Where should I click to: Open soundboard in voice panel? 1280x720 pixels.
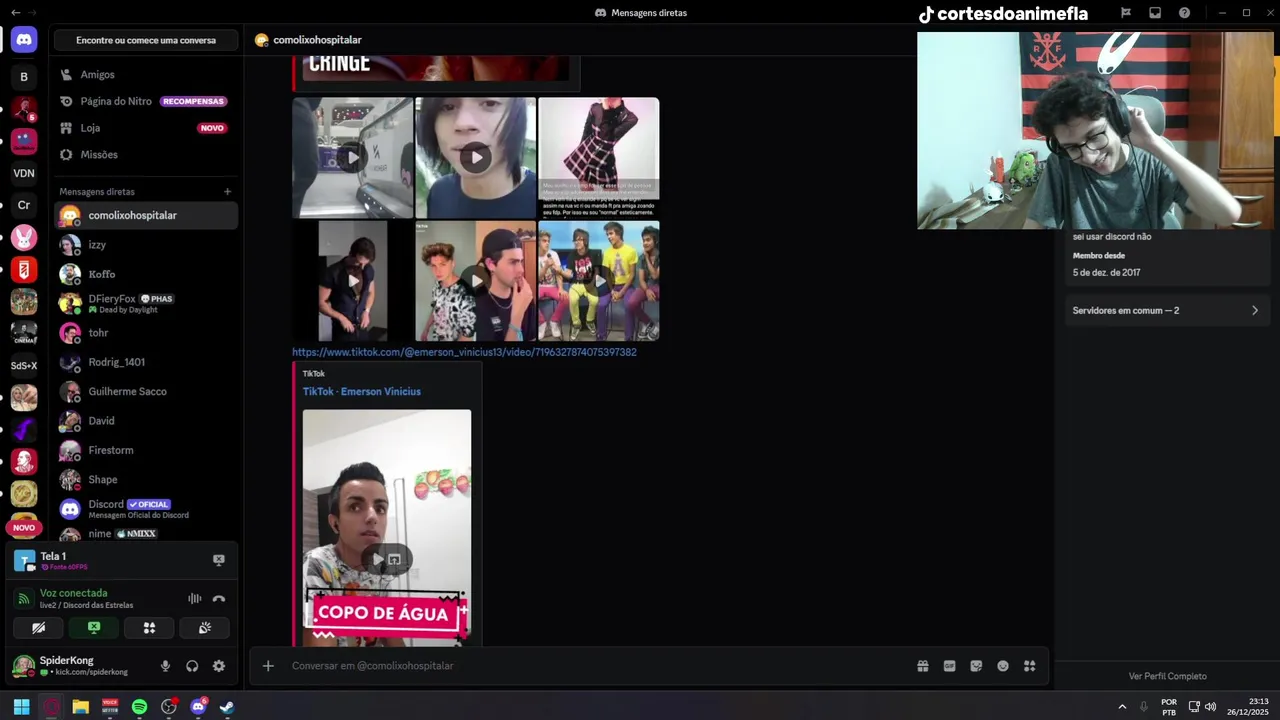point(204,628)
